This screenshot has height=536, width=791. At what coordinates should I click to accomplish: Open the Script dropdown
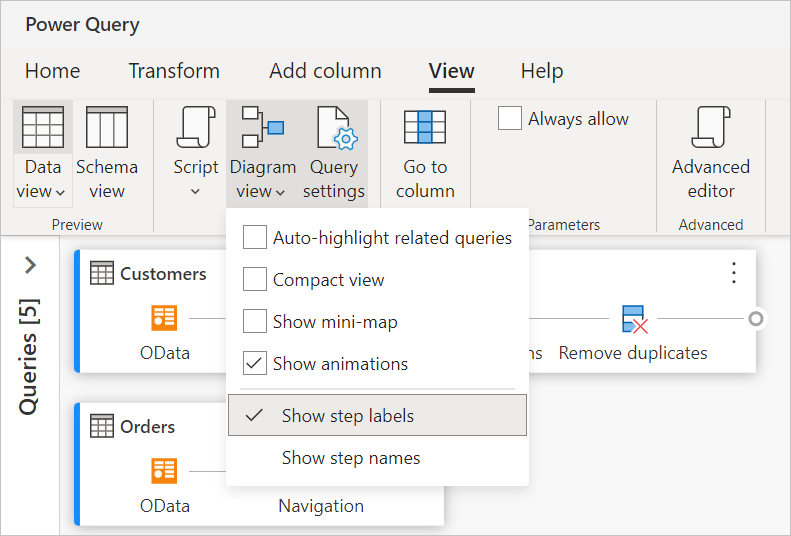pos(196,190)
